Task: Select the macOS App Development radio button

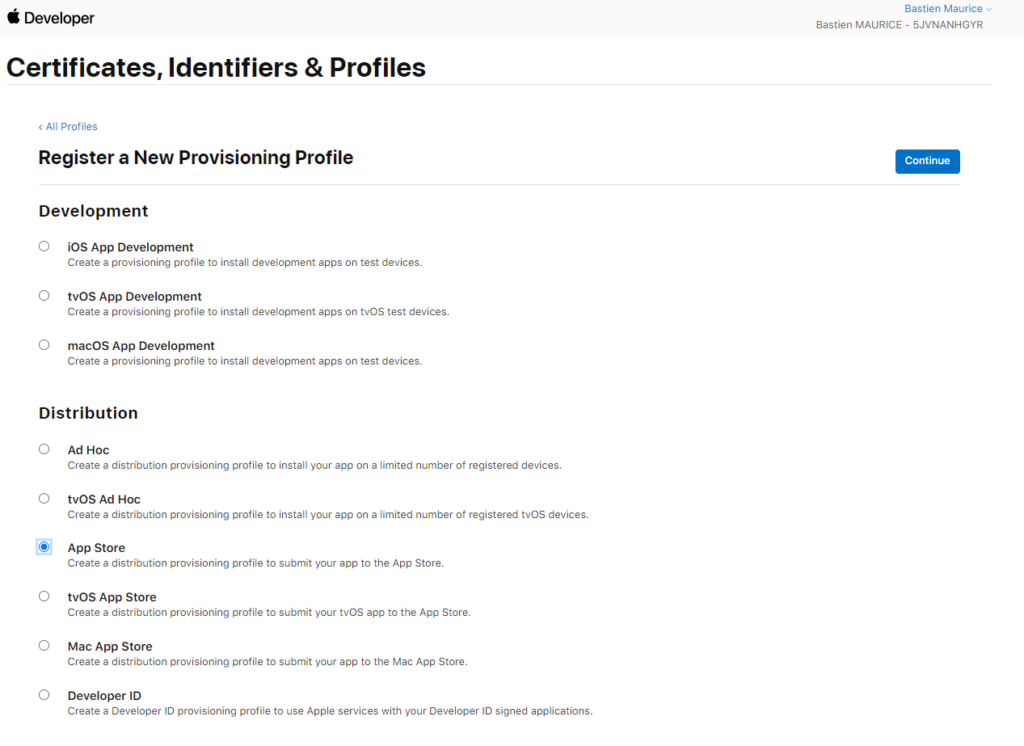Action: coord(44,344)
